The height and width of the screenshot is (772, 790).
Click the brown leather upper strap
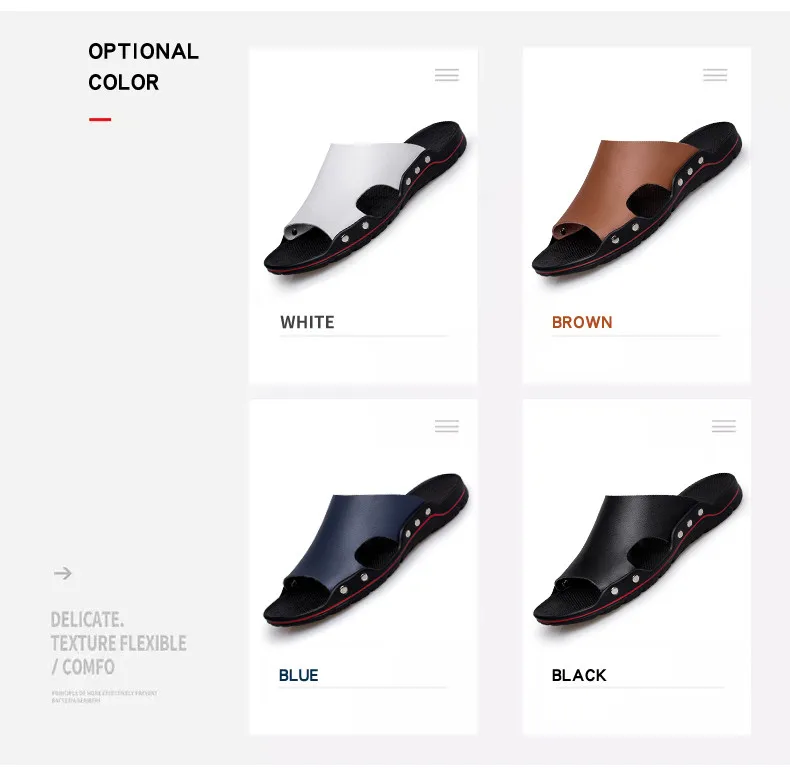pyautogui.click(x=625, y=184)
